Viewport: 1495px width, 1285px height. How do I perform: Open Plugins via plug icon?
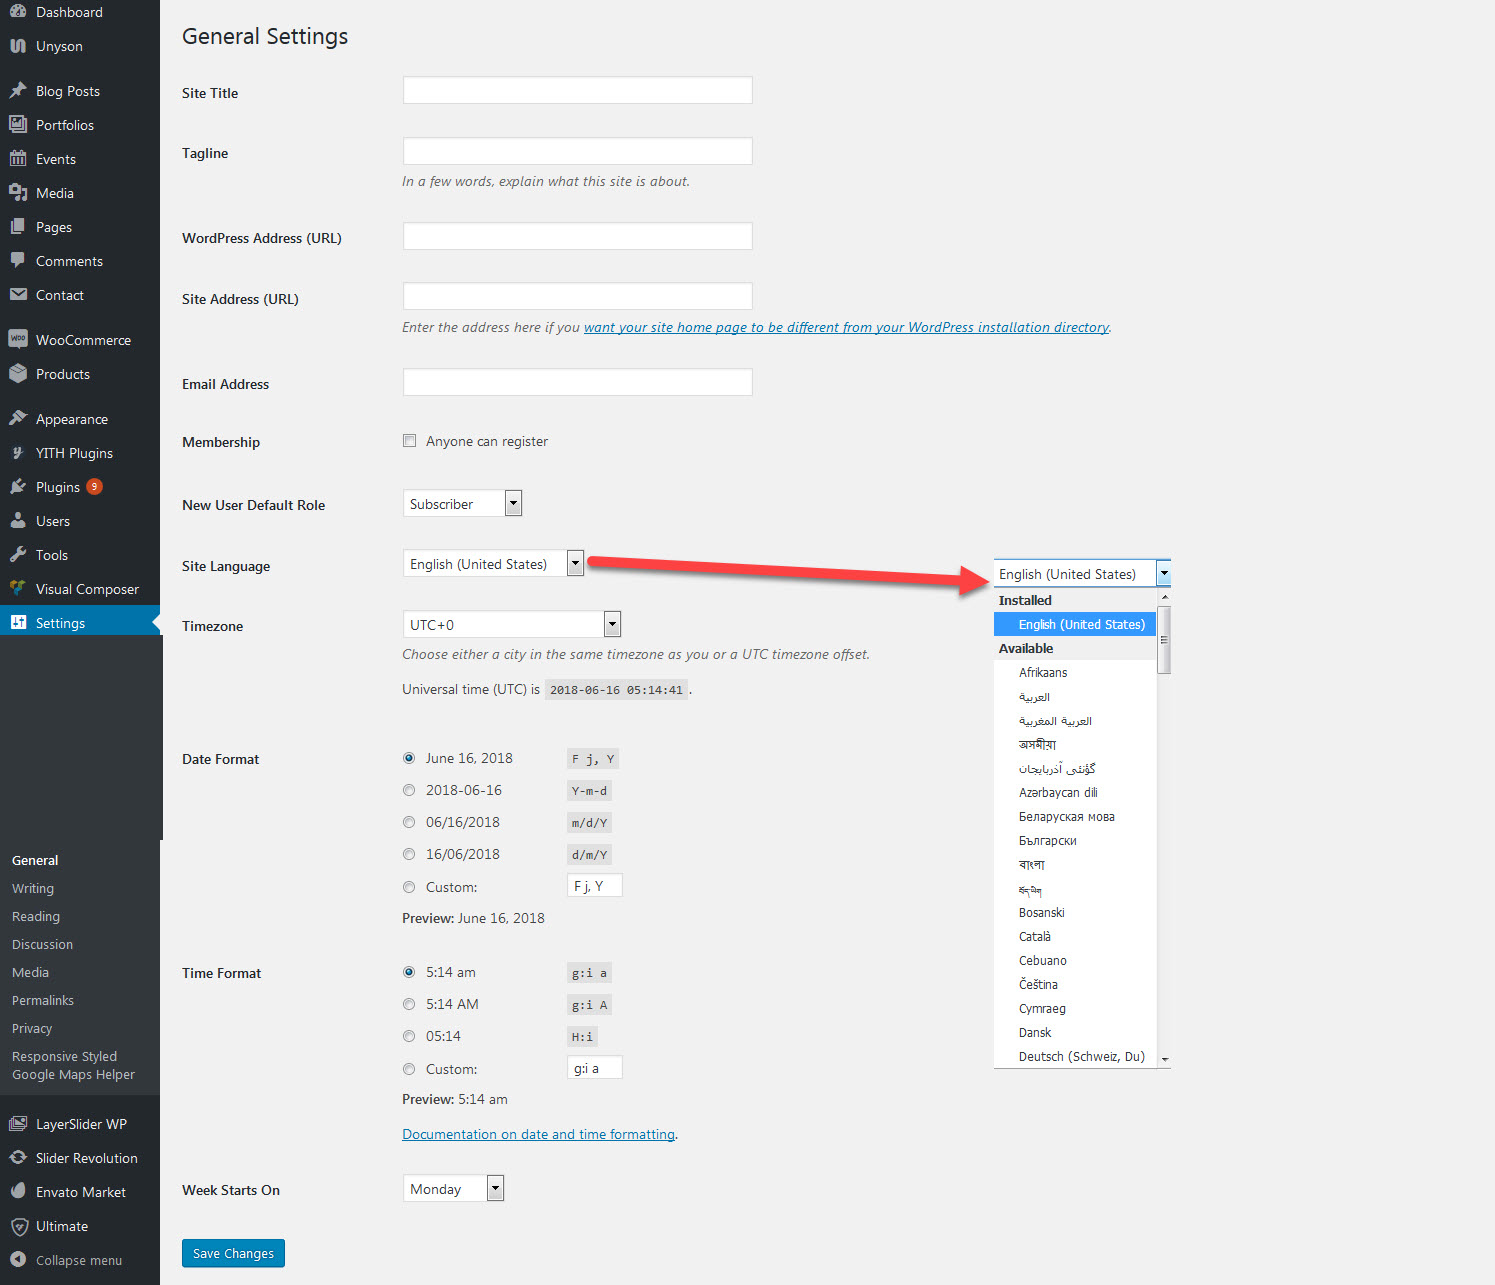(x=18, y=487)
